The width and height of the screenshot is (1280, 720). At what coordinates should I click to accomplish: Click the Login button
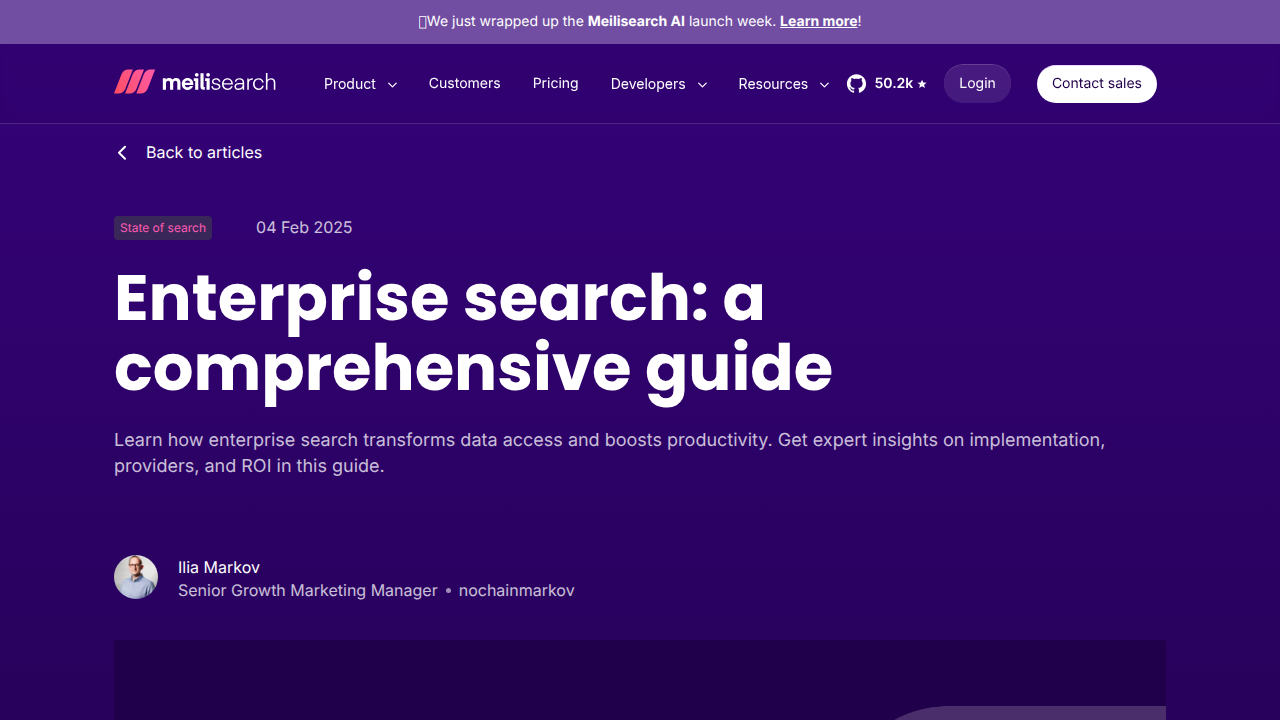tap(977, 84)
